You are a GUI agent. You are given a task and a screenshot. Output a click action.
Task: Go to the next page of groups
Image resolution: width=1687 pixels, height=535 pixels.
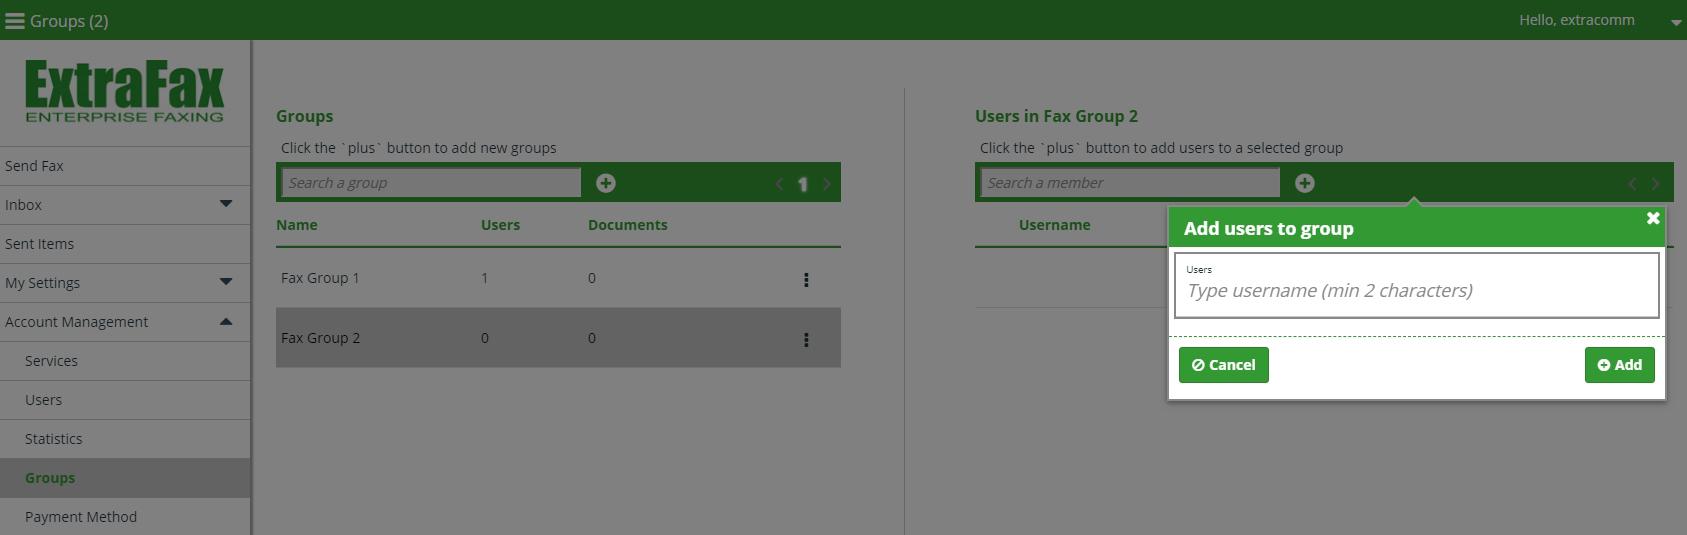click(827, 184)
